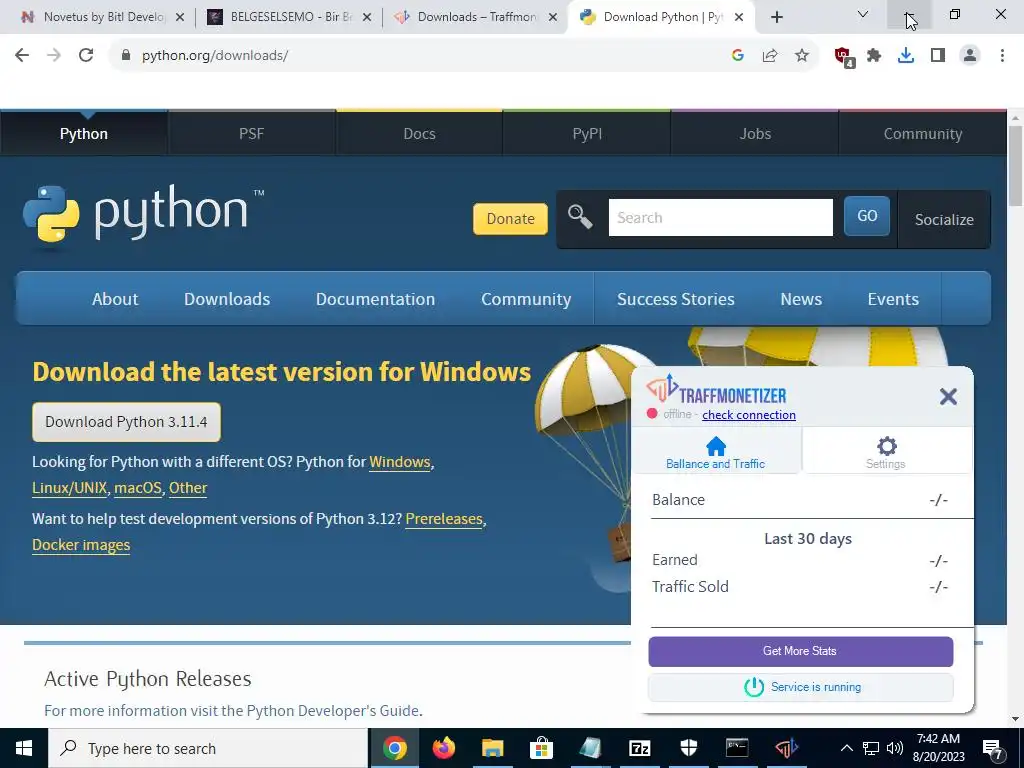Image resolution: width=1024 pixels, height=768 pixels.
Task: Open Success Stories nav menu
Action: click(x=675, y=299)
